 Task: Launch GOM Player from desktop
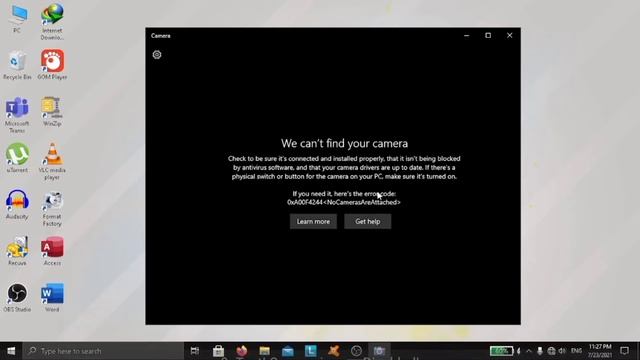pos(52,64)
